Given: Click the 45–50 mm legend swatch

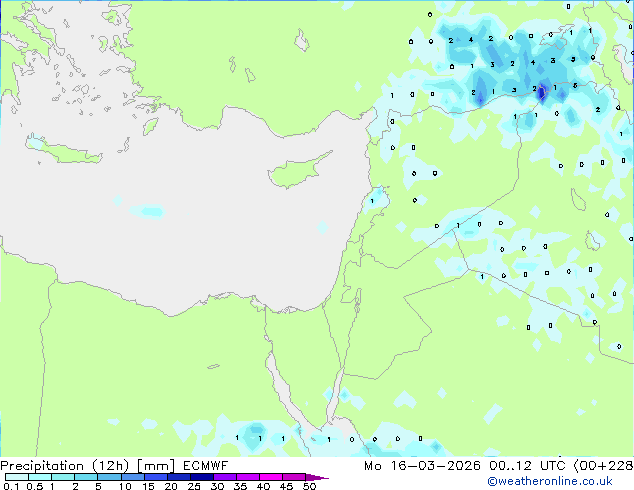Looking at the screenshot, I should click(294, 477).
